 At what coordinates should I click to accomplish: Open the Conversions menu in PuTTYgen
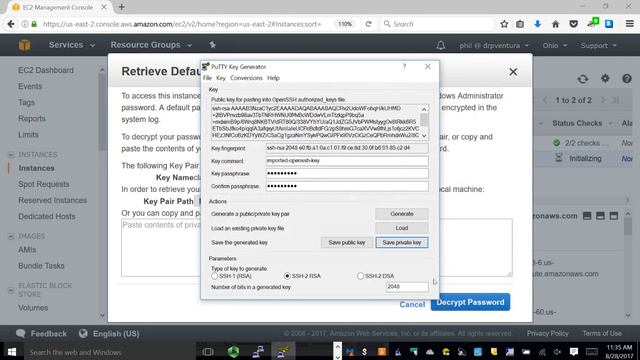click(246, 78)
